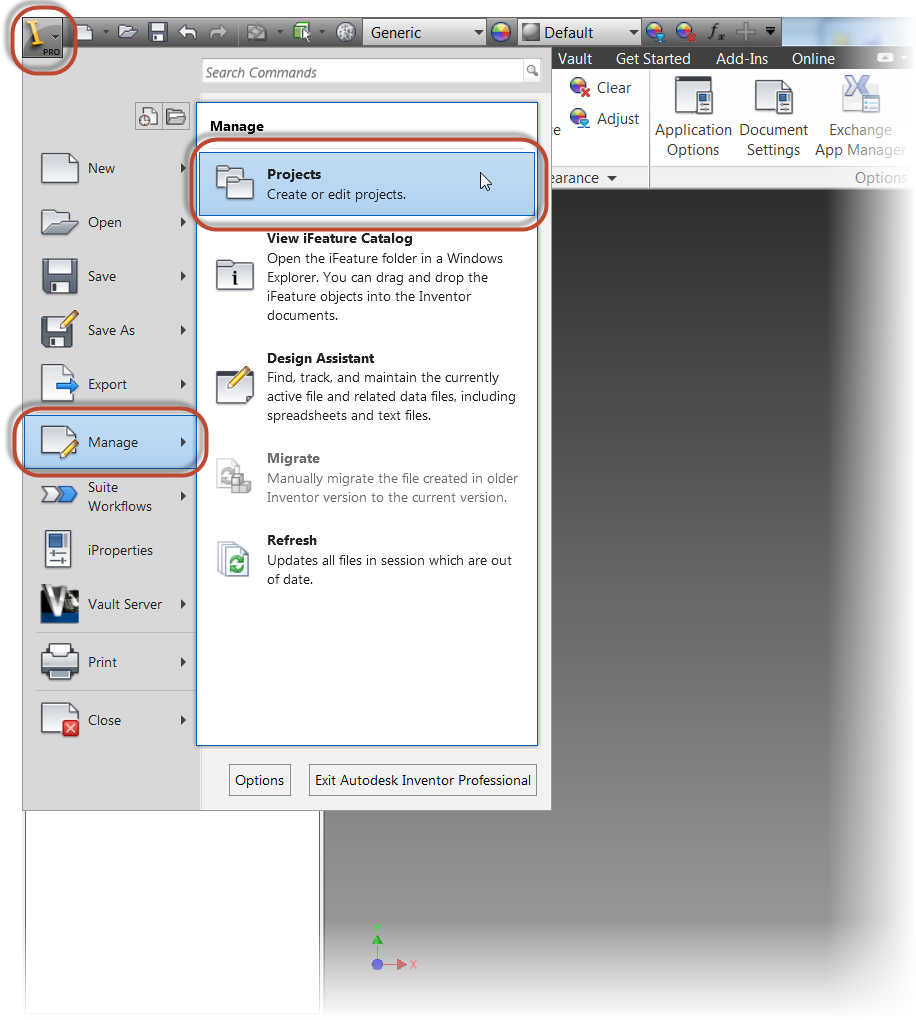916x1020 pixels.
Task: Click Exit Autodesk Inventor Professional button
Action: pyautogui.click(x=423, y=780)
